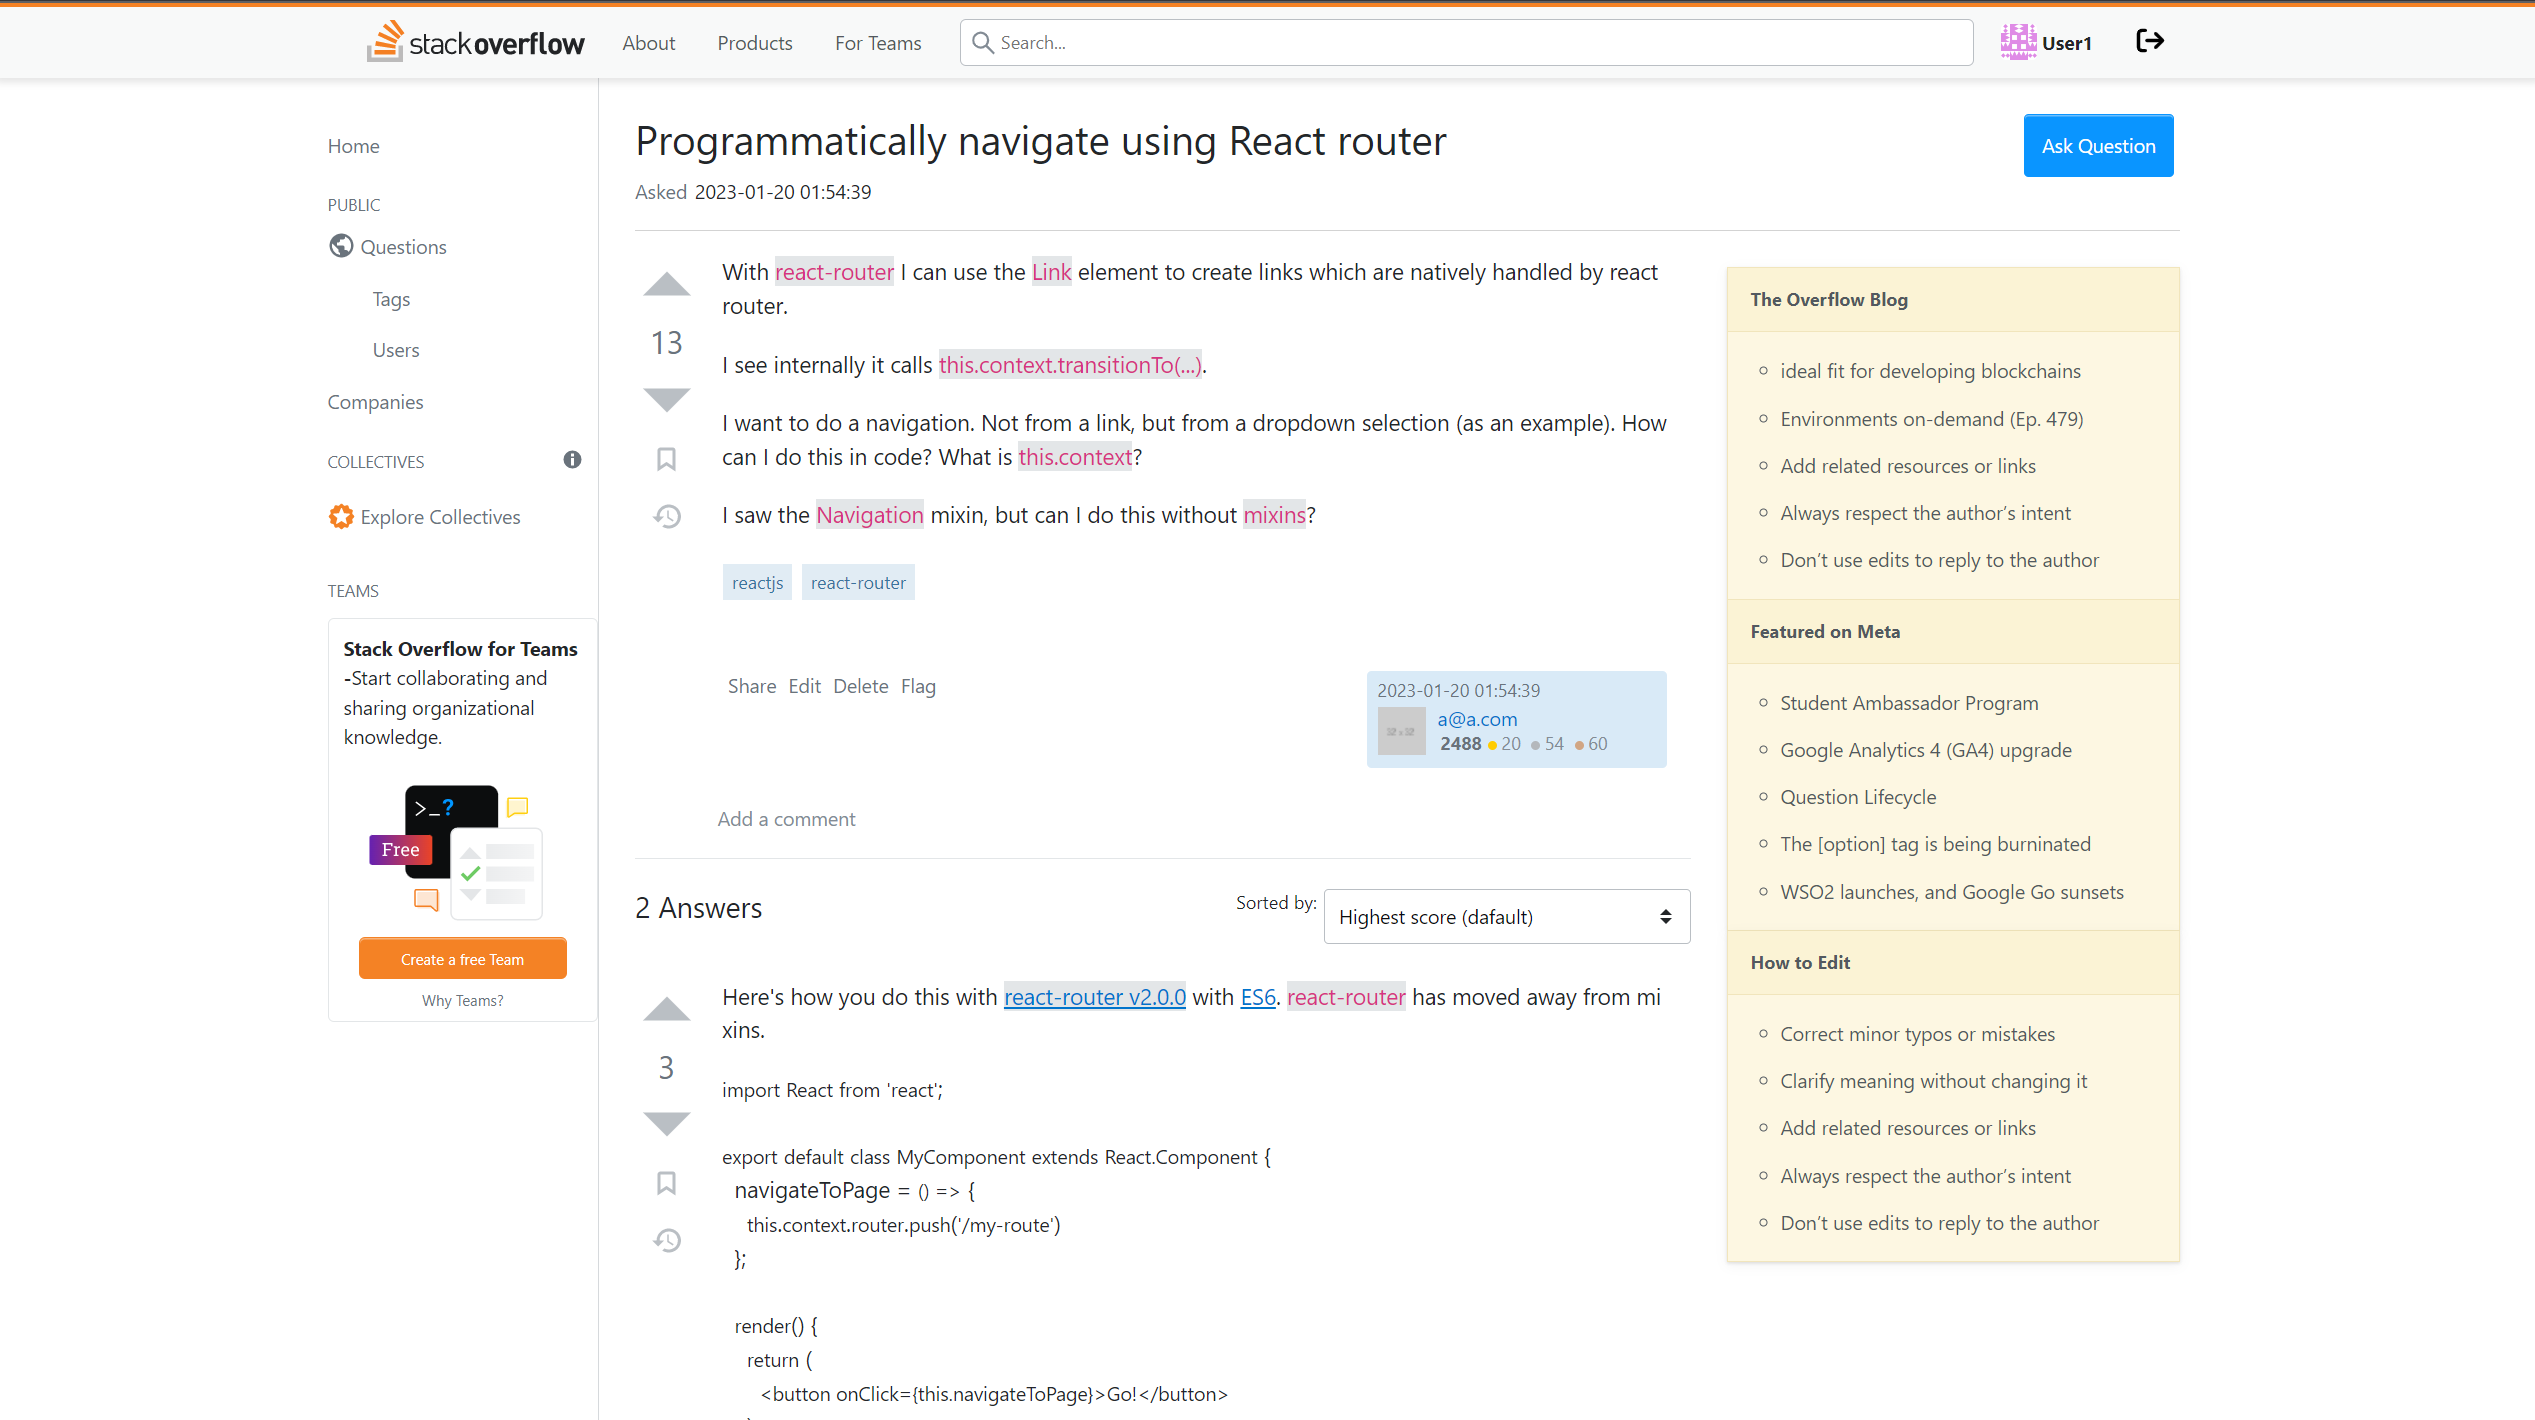Upvote the question using the up arrow
Viewport: 2535px width, 1420px height.
tap(665, 284)
